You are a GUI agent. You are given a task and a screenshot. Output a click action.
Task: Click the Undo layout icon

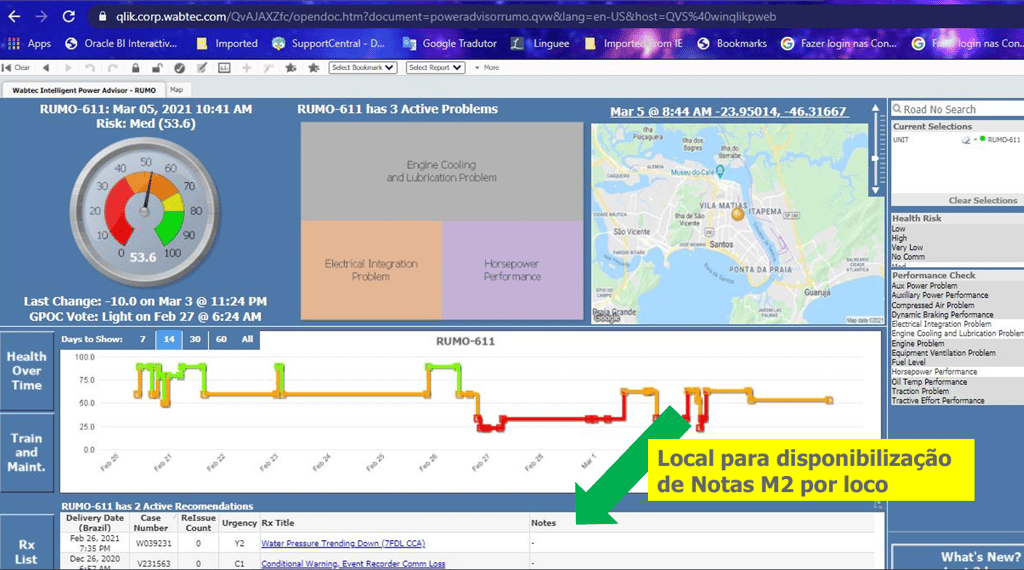pyautogui.click(x=90, y=67)
